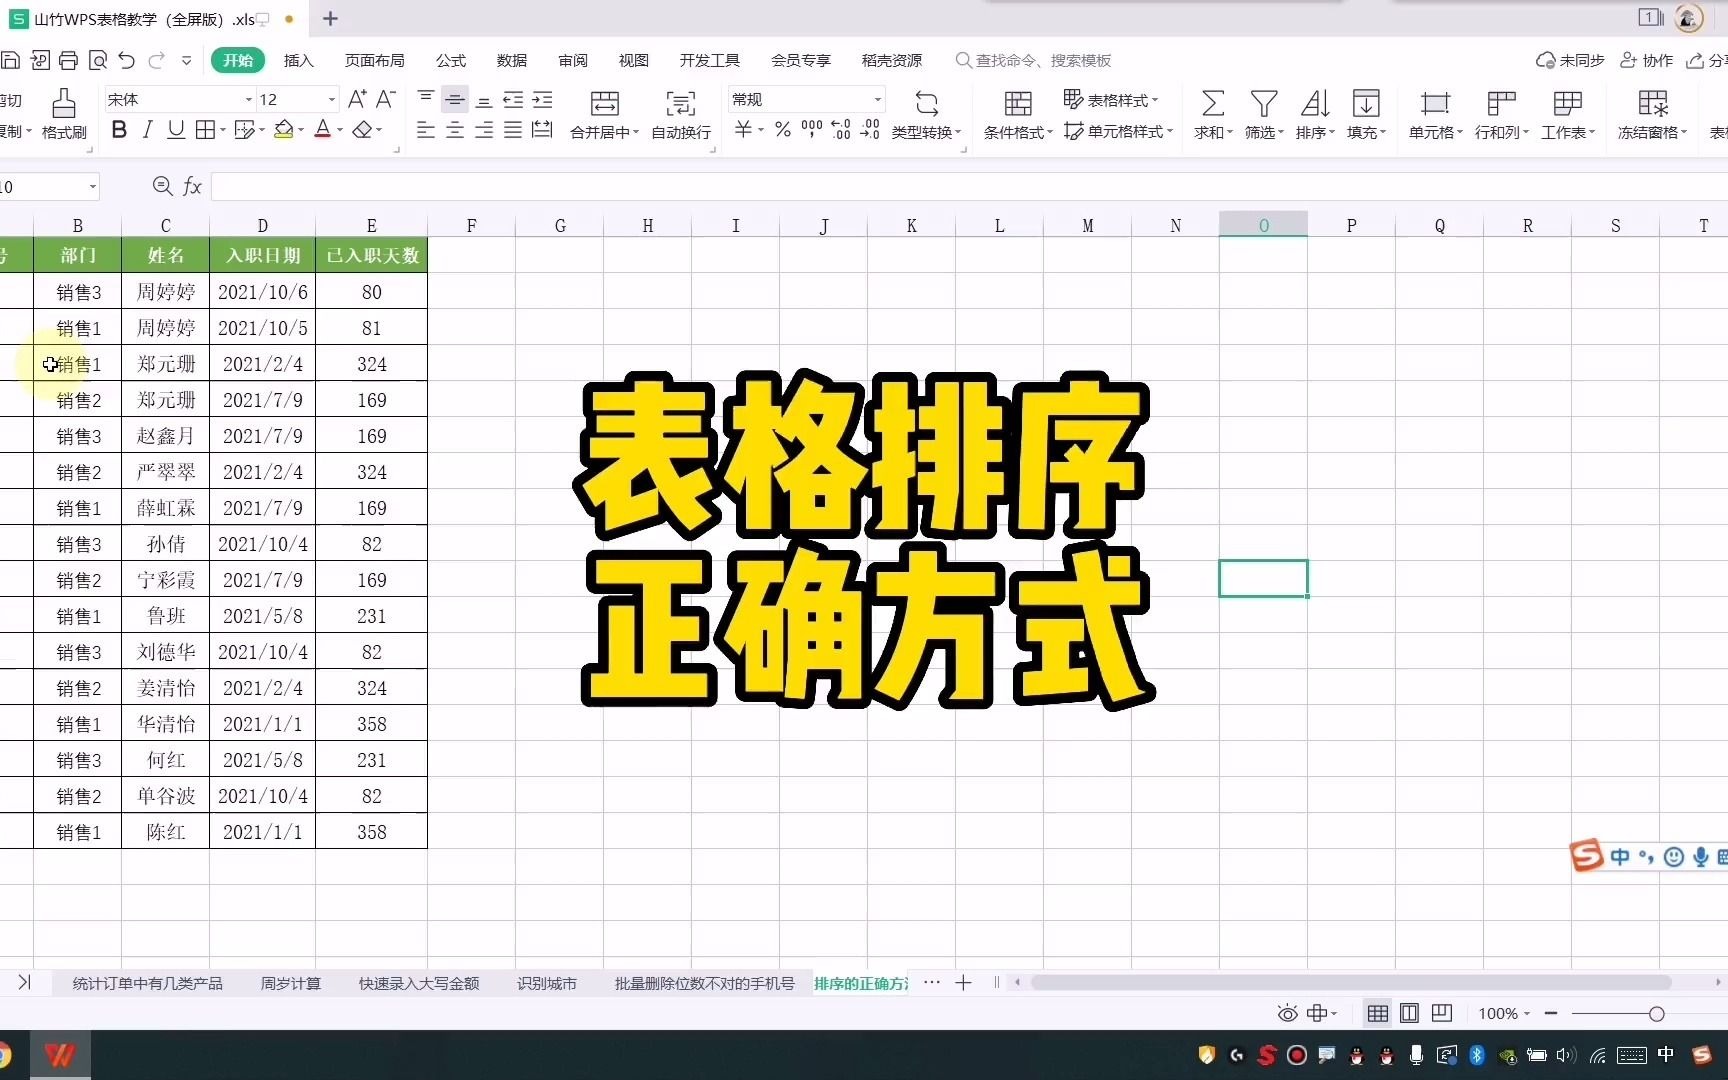This screenshot has width=1728, height=1080.
Task: Click the 协作 collaboration button
Action: [x=1646, y=60]
